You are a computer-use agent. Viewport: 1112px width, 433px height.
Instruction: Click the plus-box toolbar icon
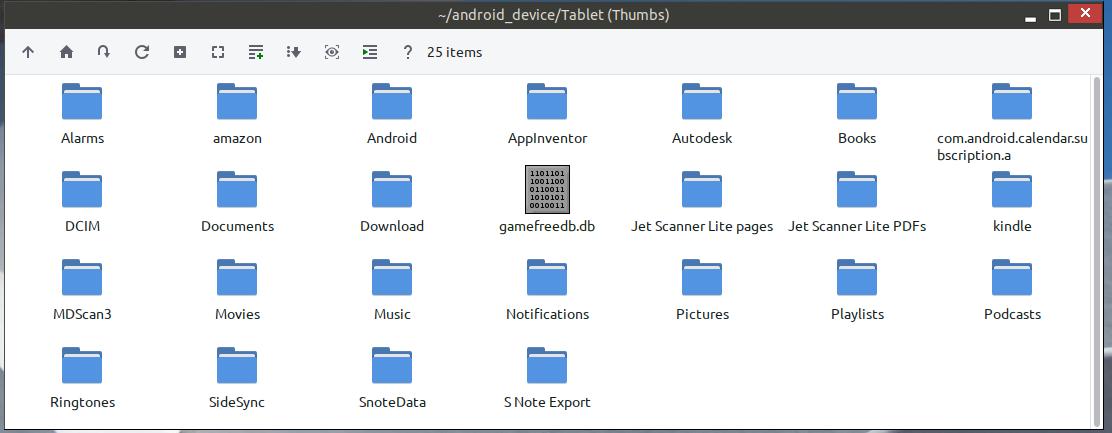(180, 52)
